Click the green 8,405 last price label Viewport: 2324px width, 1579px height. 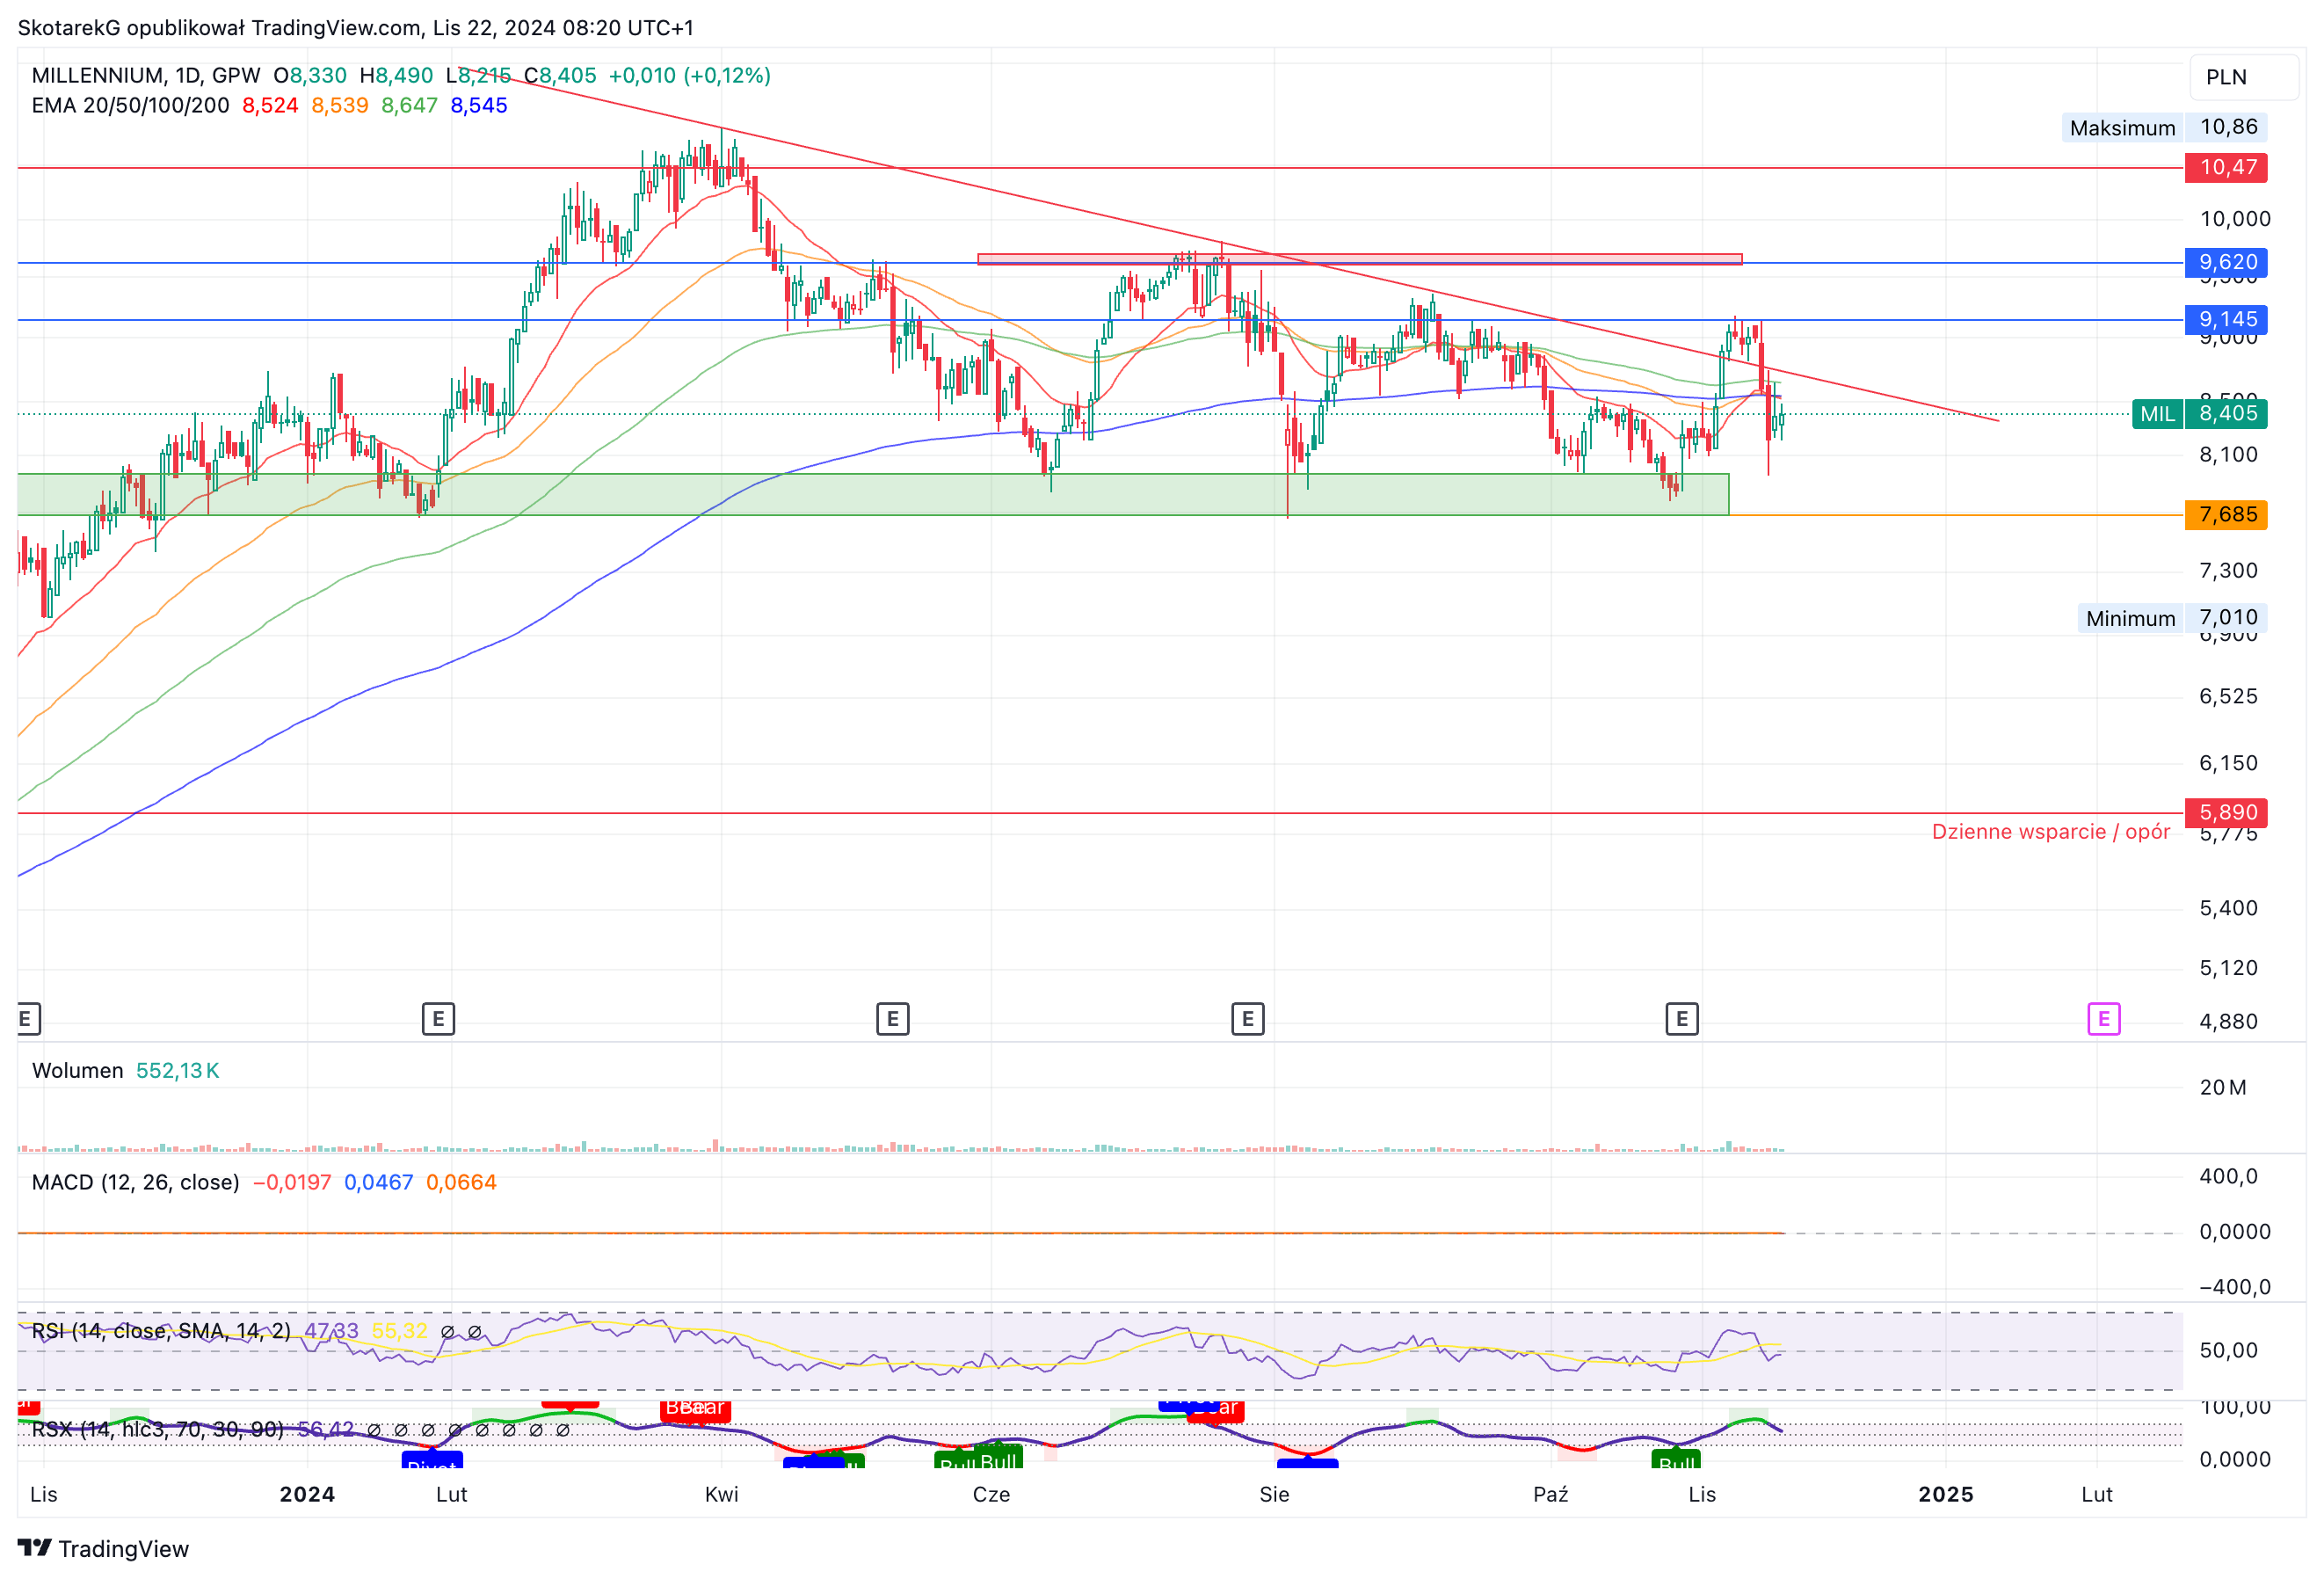coord(2226,414)
